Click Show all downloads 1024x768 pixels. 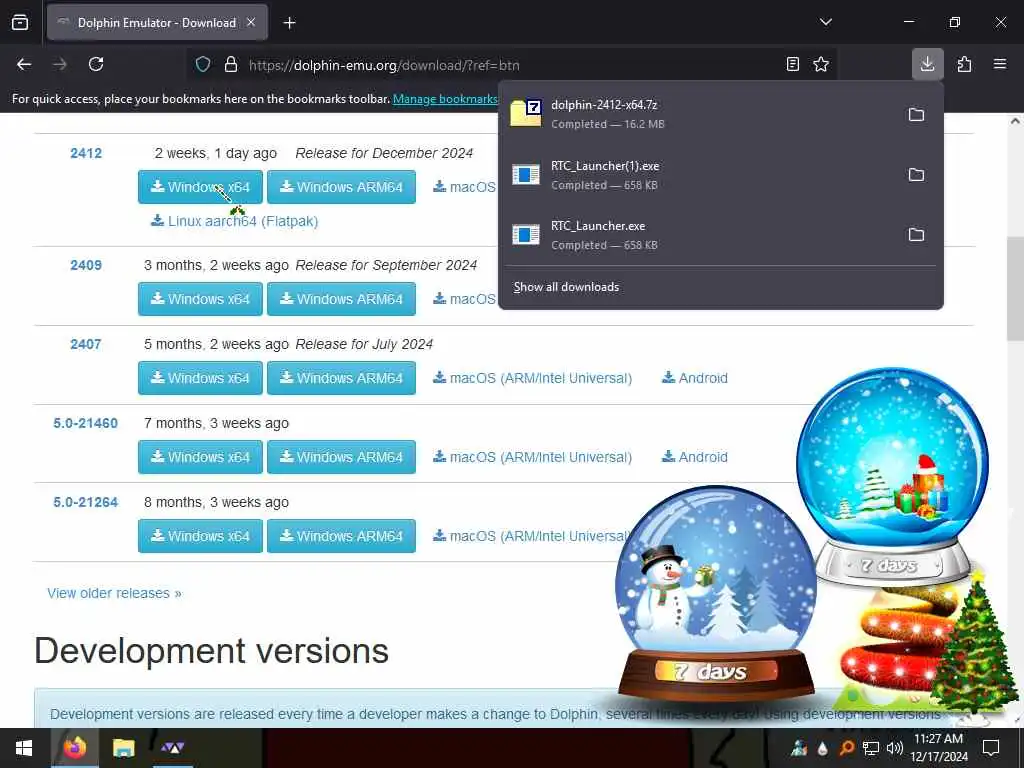[566, 287]
